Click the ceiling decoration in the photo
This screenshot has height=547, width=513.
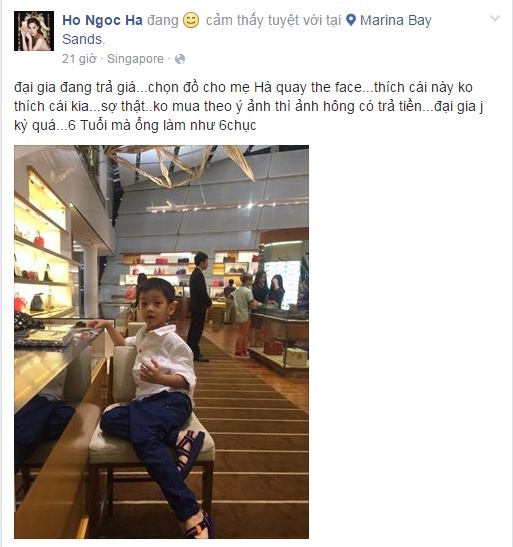point(181,164)
